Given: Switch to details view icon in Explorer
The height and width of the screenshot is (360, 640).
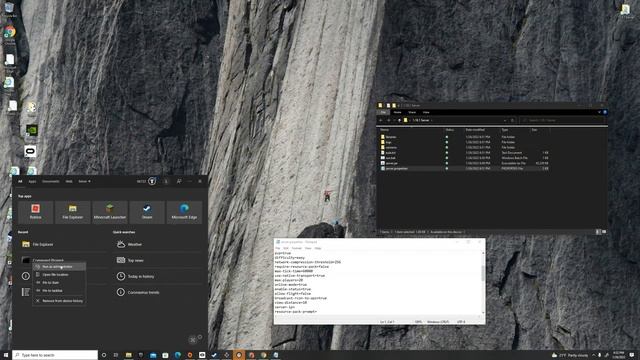Looking at the screenshot, I should point(598,232).
